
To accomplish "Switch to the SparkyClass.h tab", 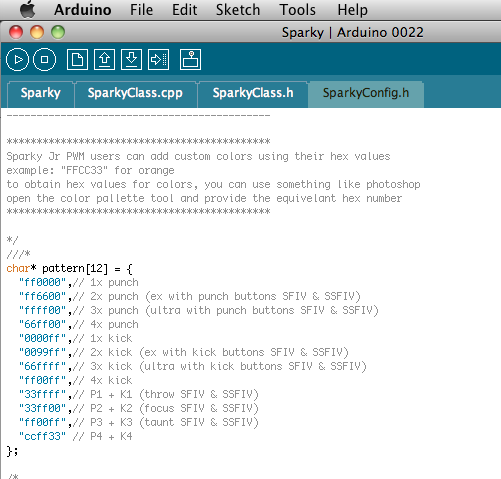I will [253, 93].
